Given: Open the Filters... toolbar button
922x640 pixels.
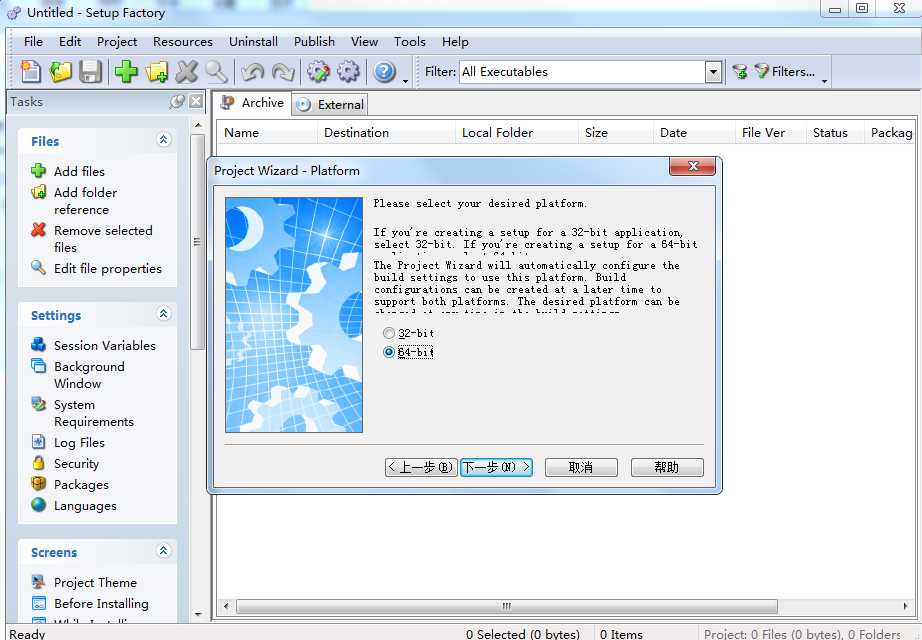Looking at the screenshot, I should (x=784, y=72).
